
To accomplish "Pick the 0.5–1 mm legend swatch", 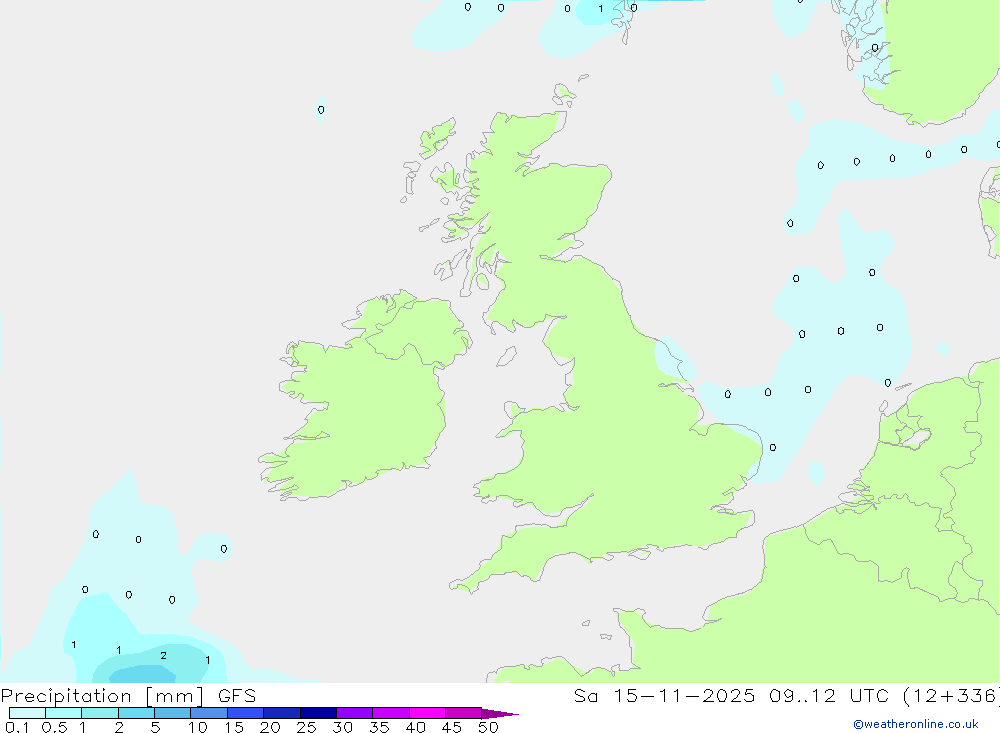I will coord(64,713).
